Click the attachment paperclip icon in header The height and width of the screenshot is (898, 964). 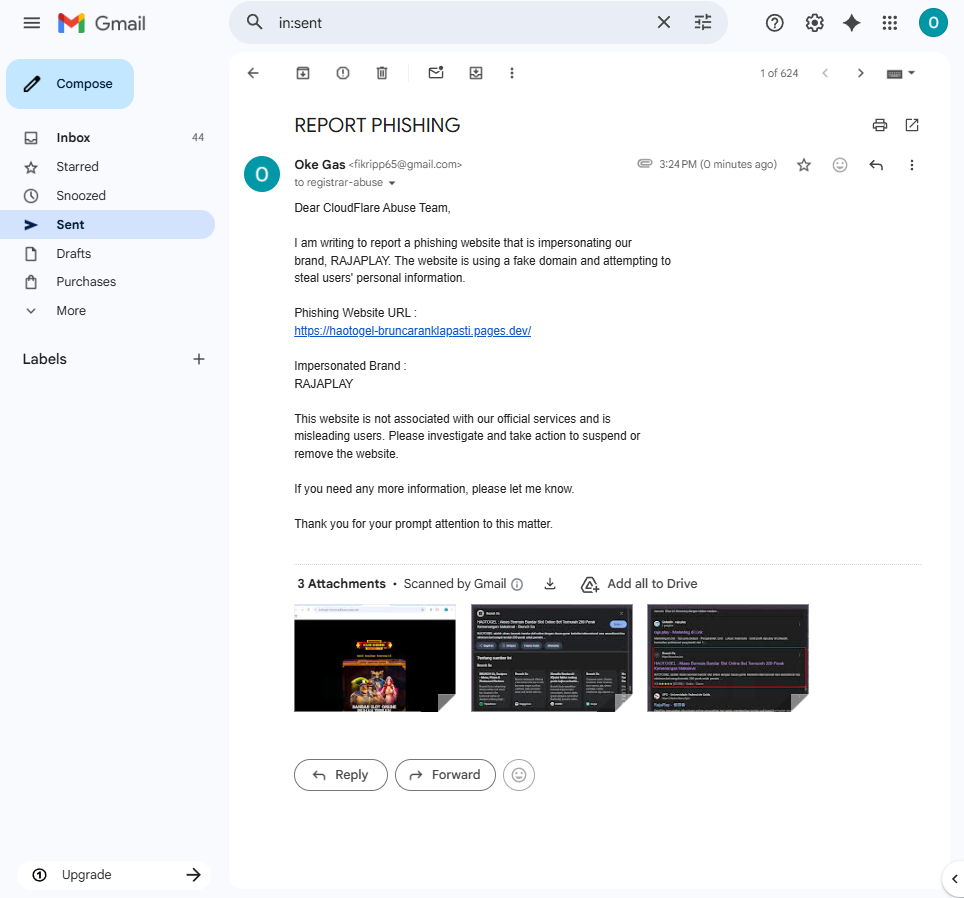[644, 163]
